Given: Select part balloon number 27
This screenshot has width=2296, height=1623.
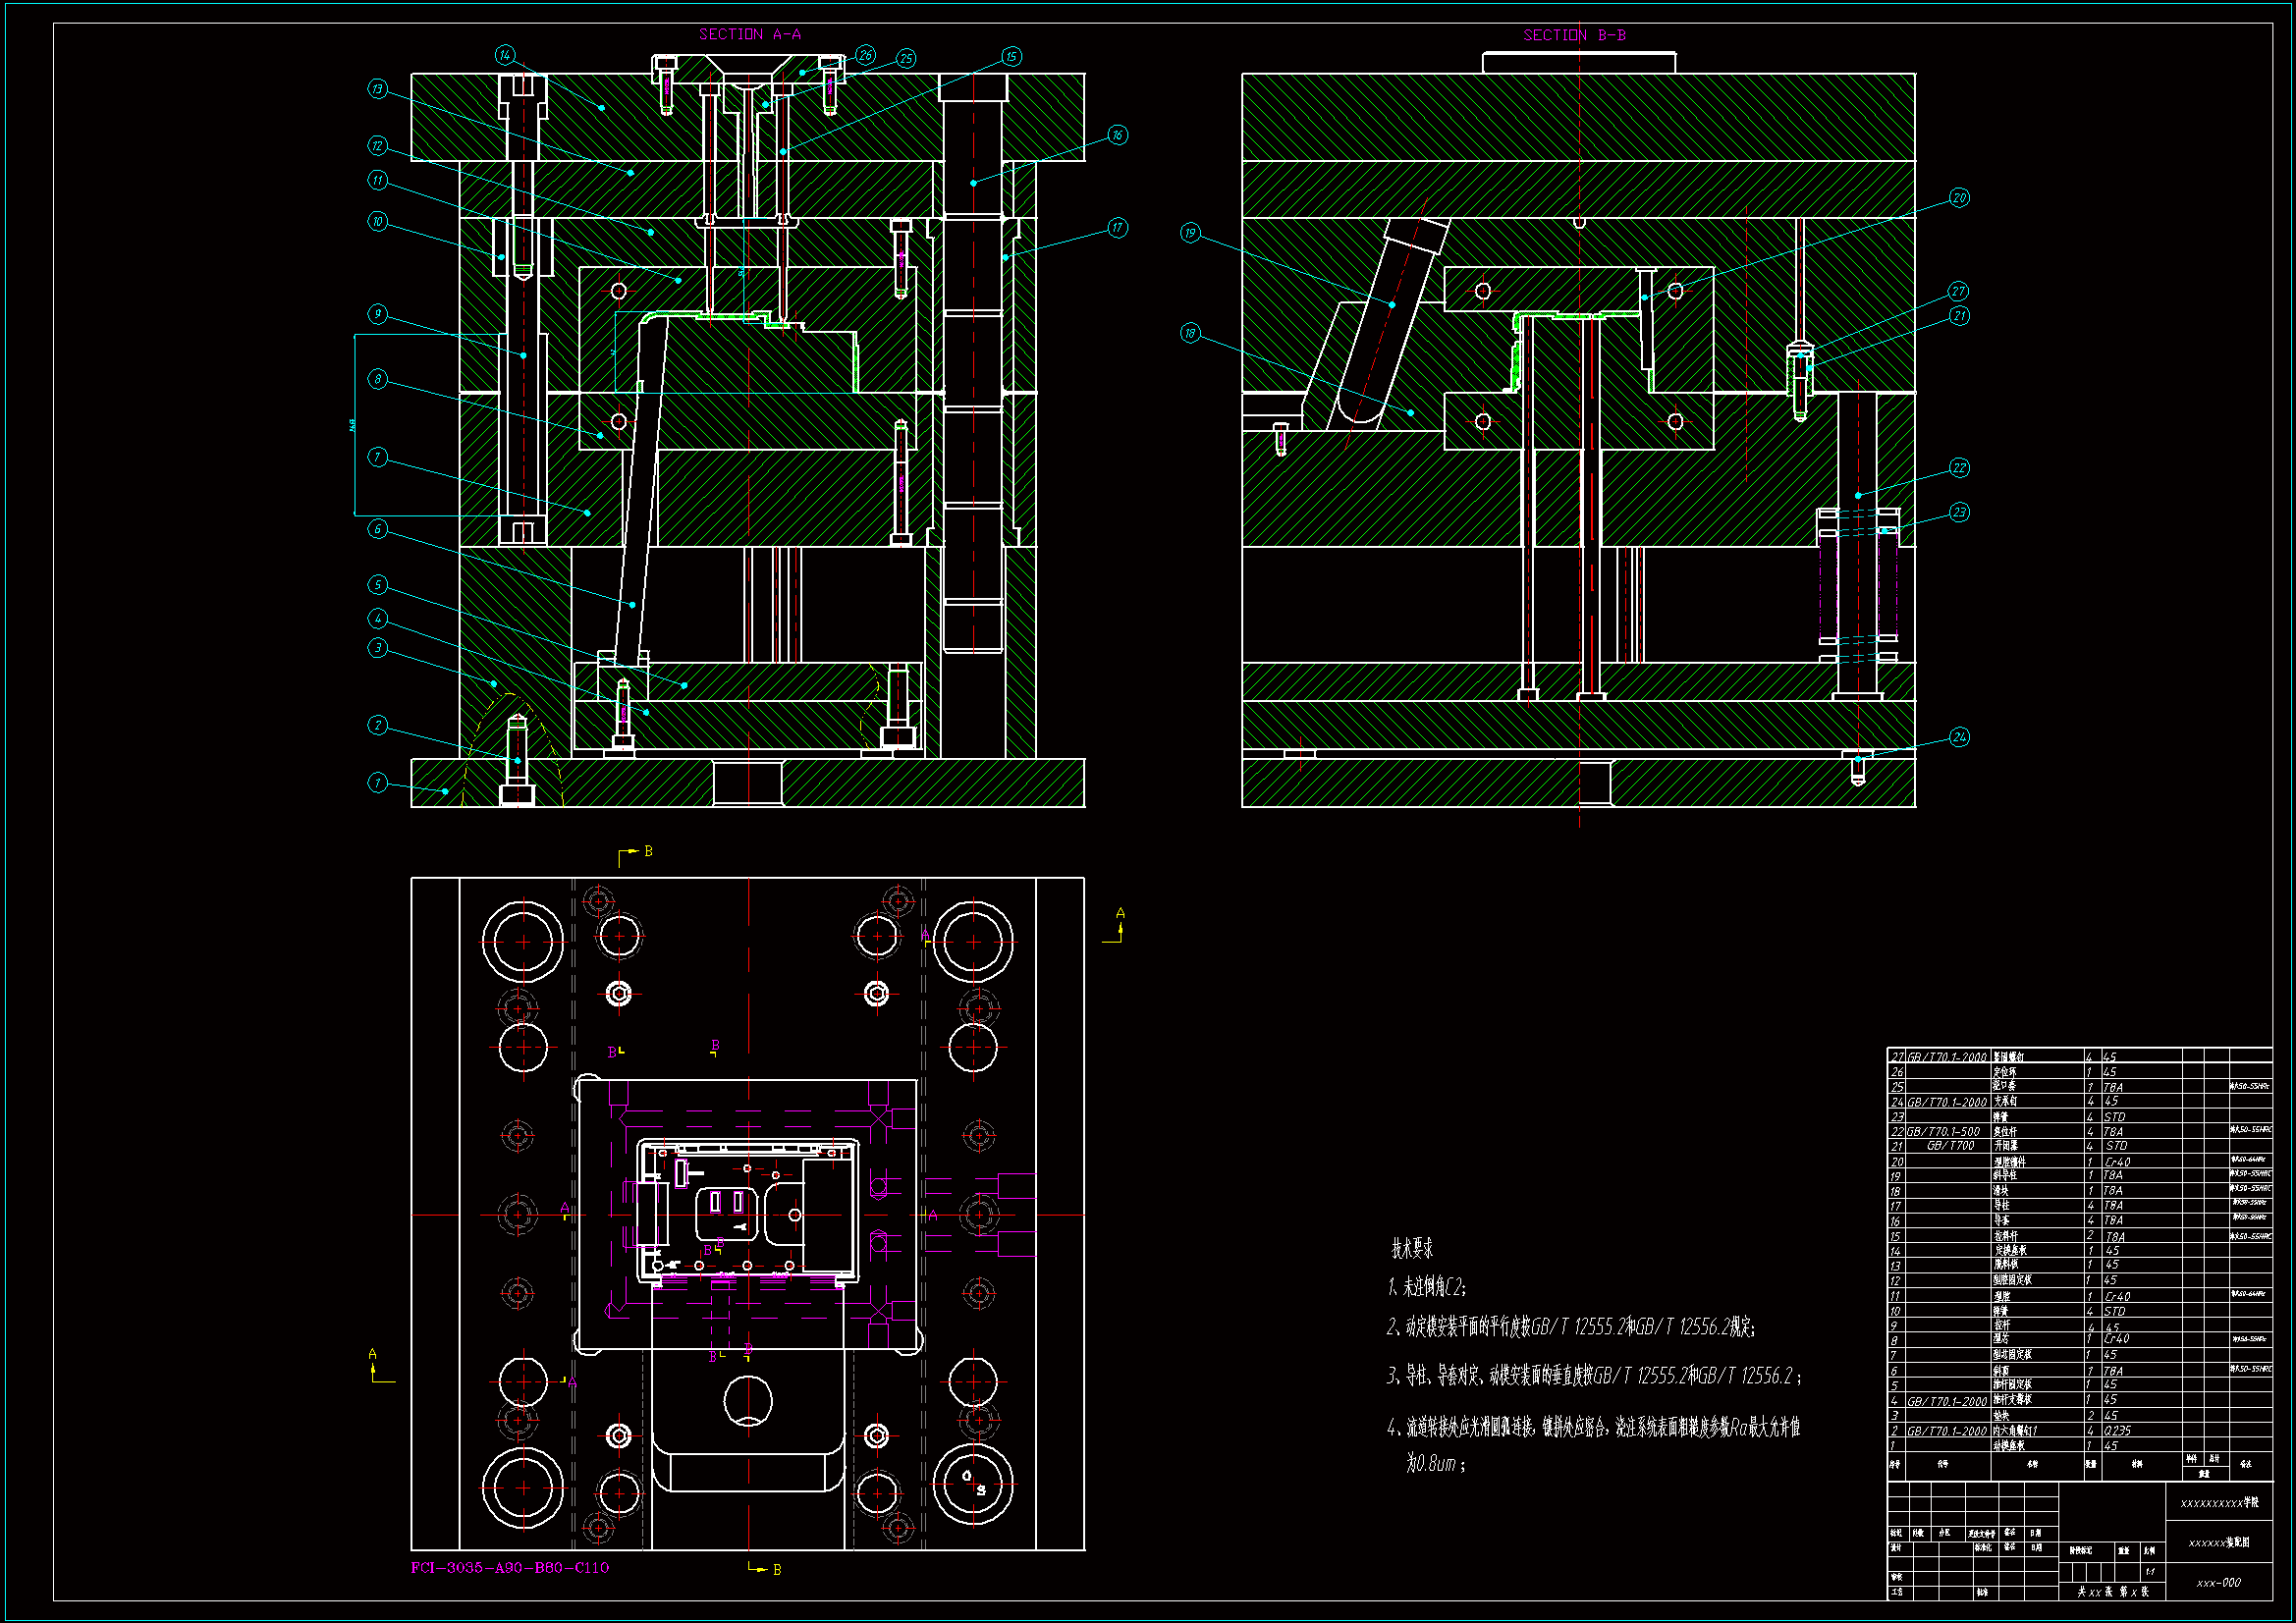Looking at the screenshot, I should pos(1958,291).
